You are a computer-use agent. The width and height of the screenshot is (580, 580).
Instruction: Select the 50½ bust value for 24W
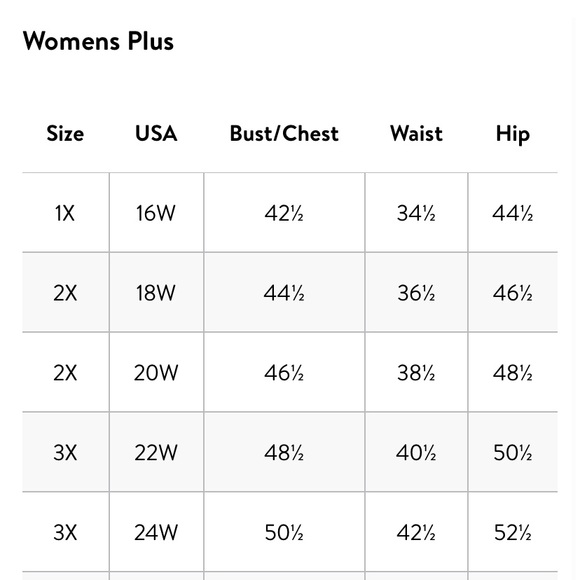(284, 532)
